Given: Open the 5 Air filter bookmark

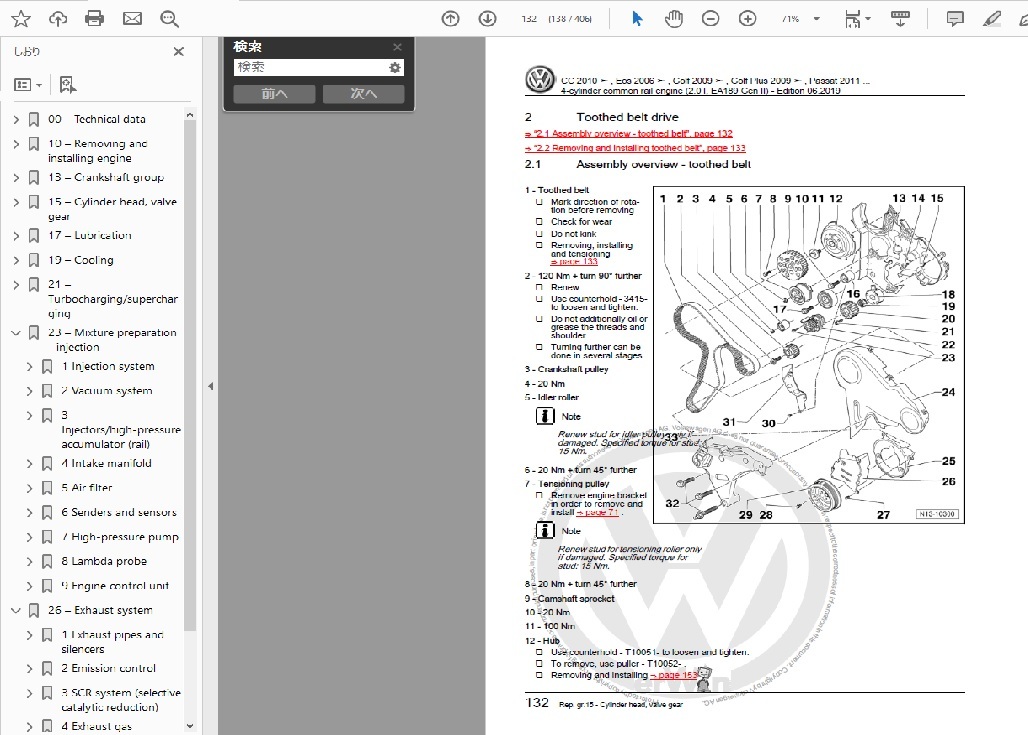Looking at the screenshot, I should pyautogui.click(x=87, y=488).
